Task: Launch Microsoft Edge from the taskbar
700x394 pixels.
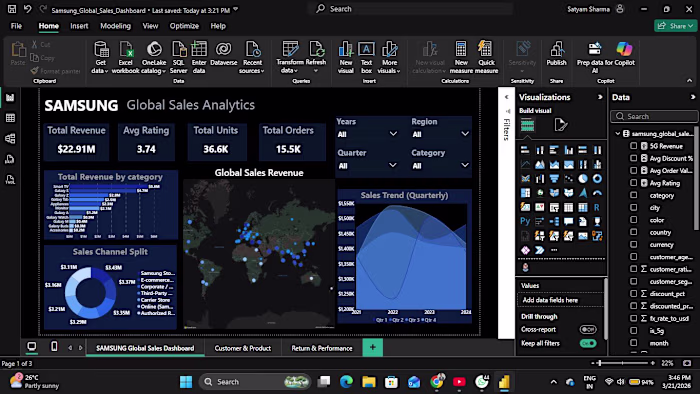Action: [x=346, y=382]
